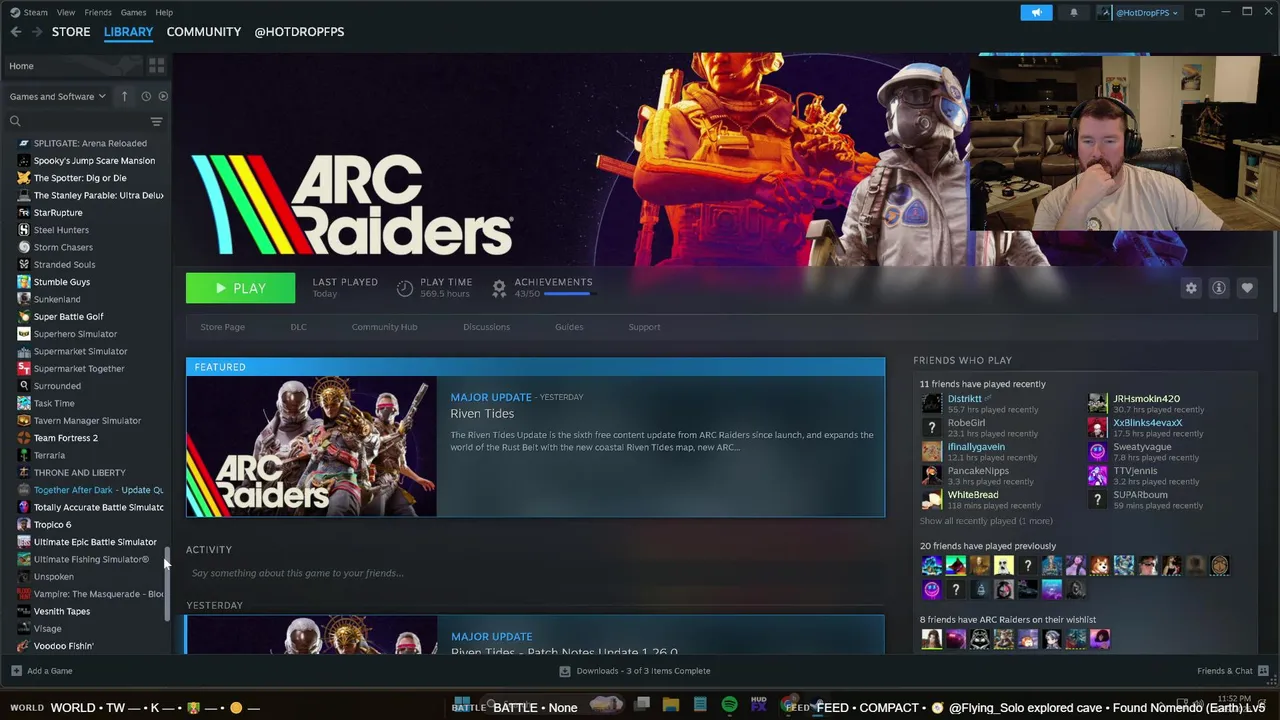Select Stumble Guys in the library list

61,282
